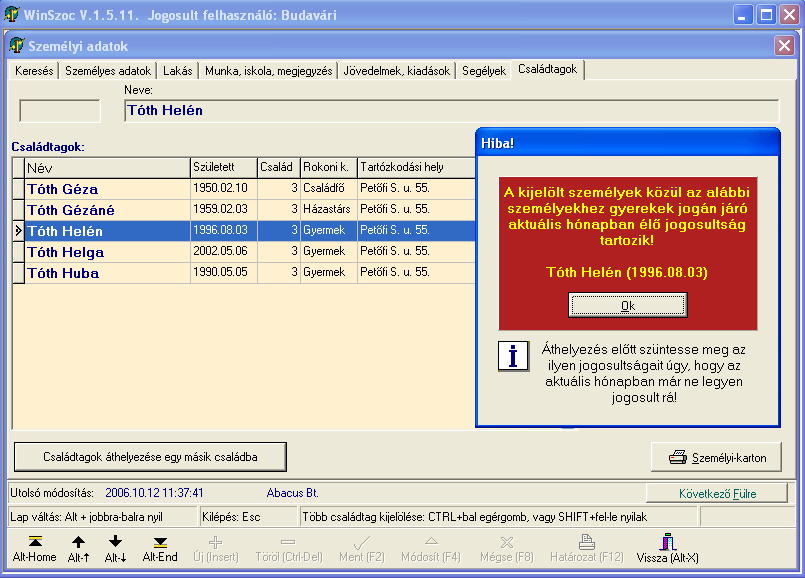Switch to the Segélyek tab

click(x=484, y=71)
